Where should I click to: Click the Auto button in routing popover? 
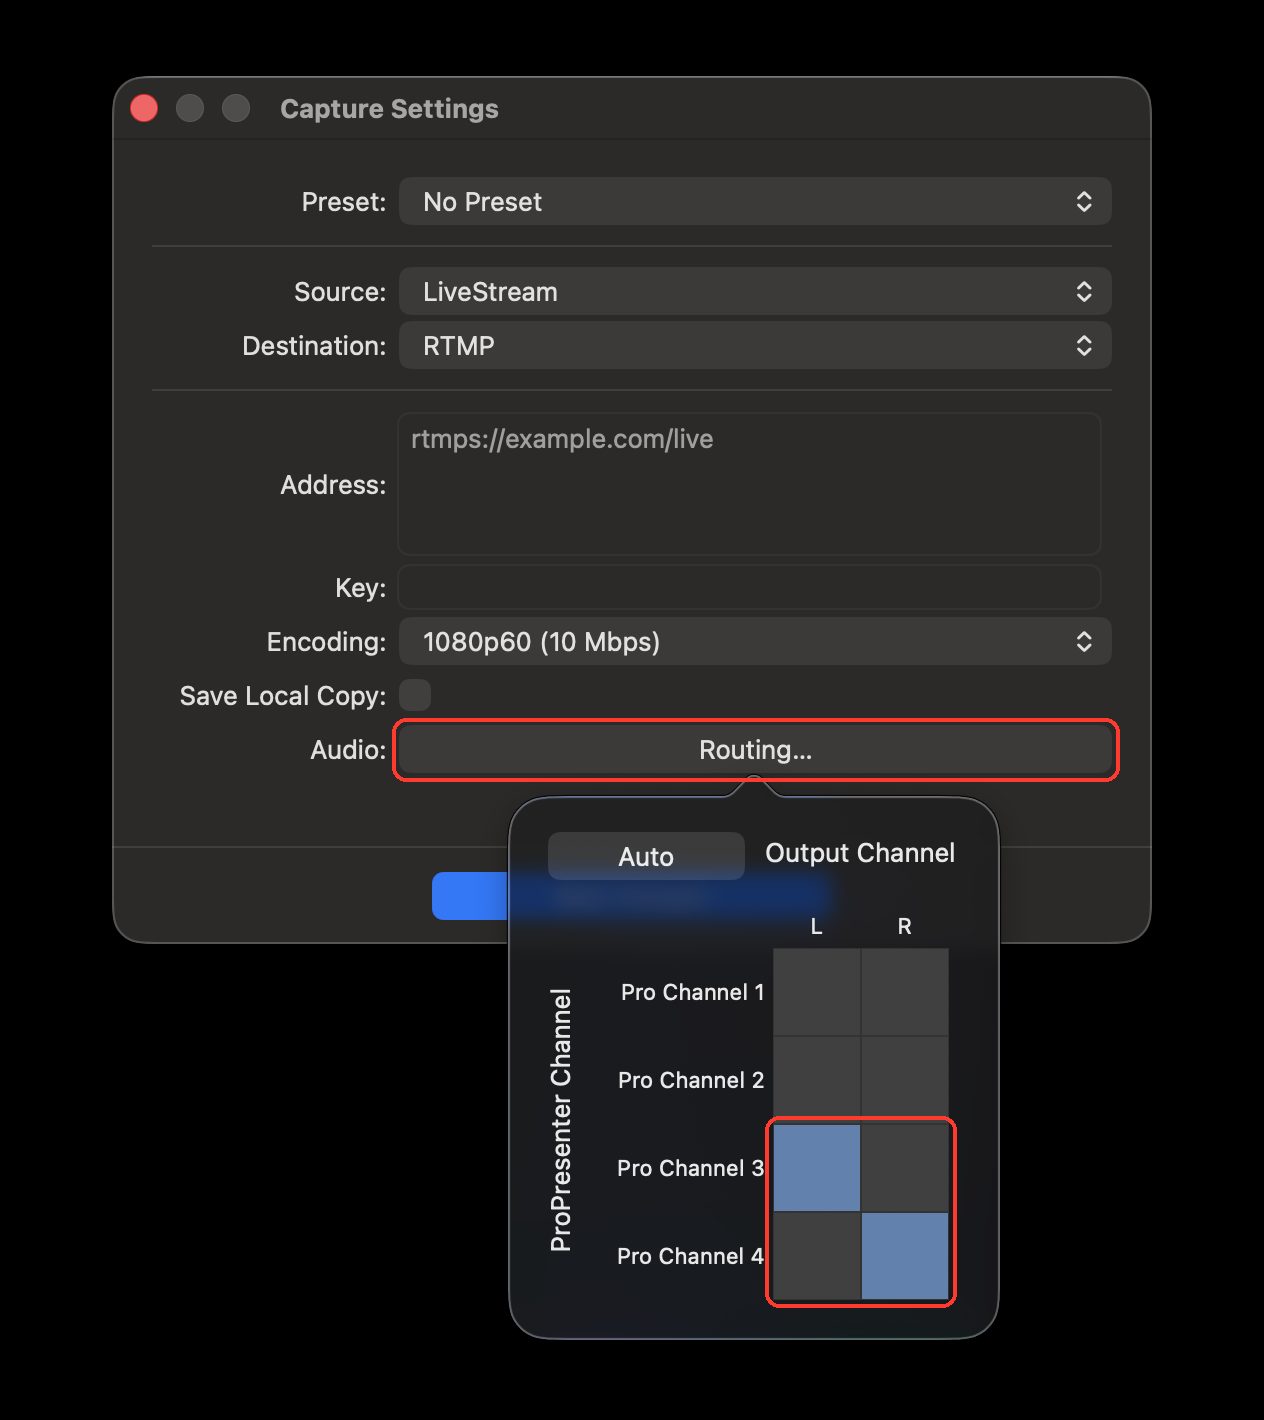point(646,856)
